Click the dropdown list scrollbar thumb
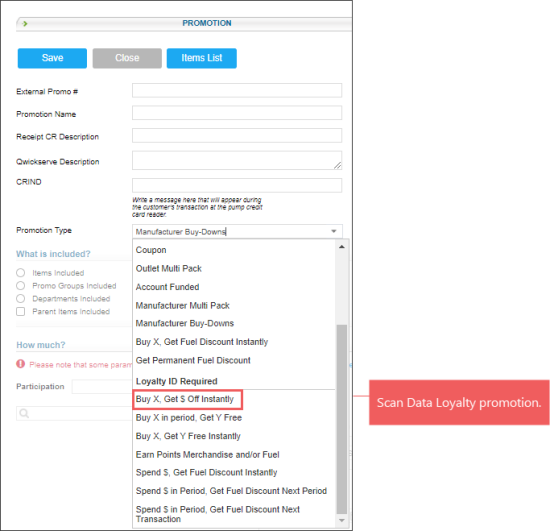Viewport: 550px width, 531px height. click(342, 419)
